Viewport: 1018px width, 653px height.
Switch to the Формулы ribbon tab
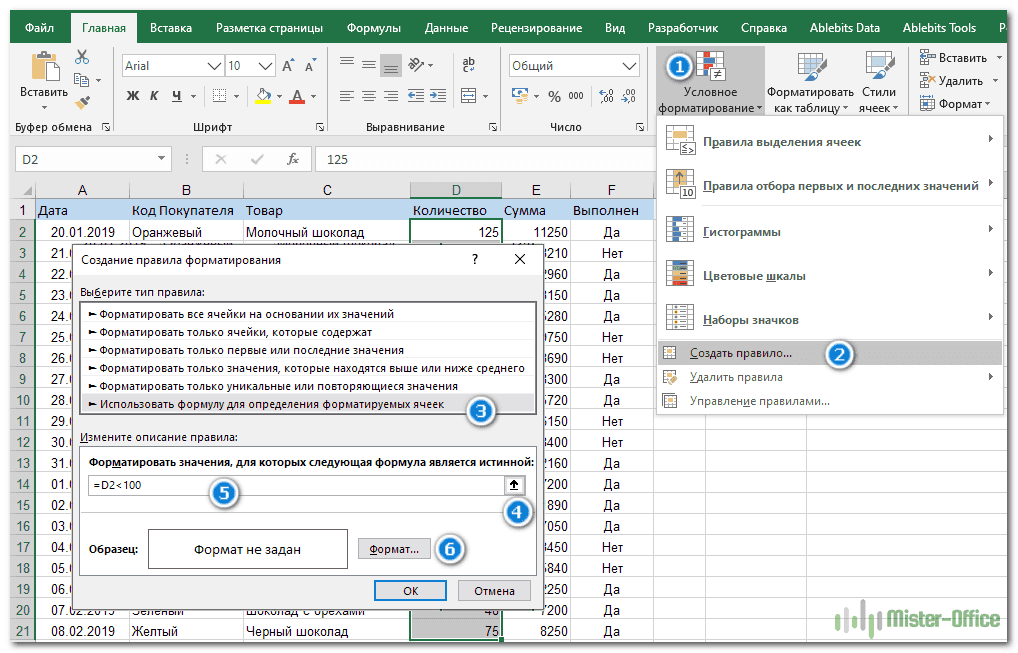pos(373,28)
